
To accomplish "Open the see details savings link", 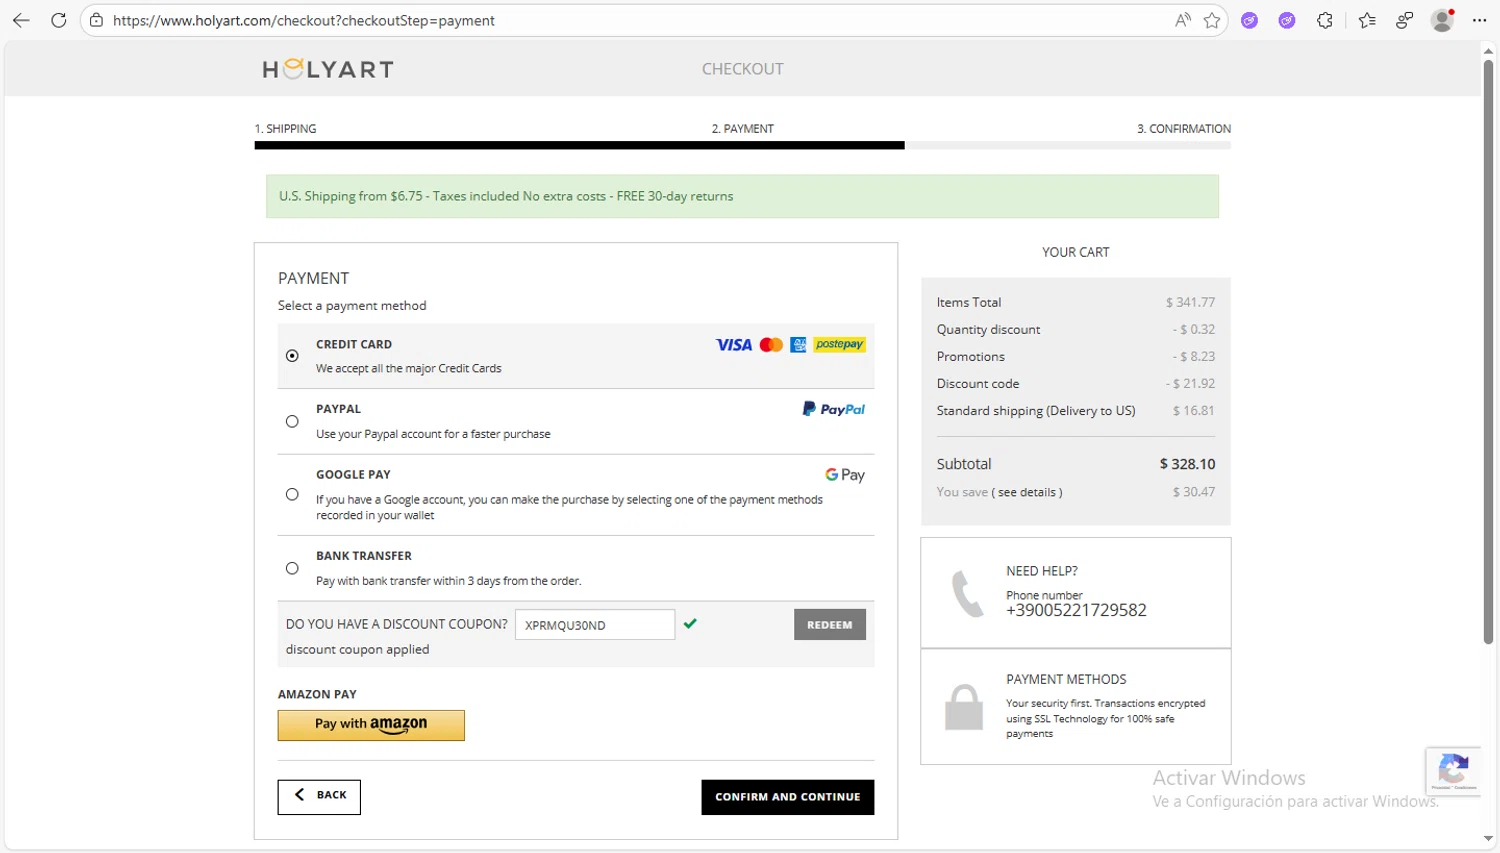I will coord(1026,492).
